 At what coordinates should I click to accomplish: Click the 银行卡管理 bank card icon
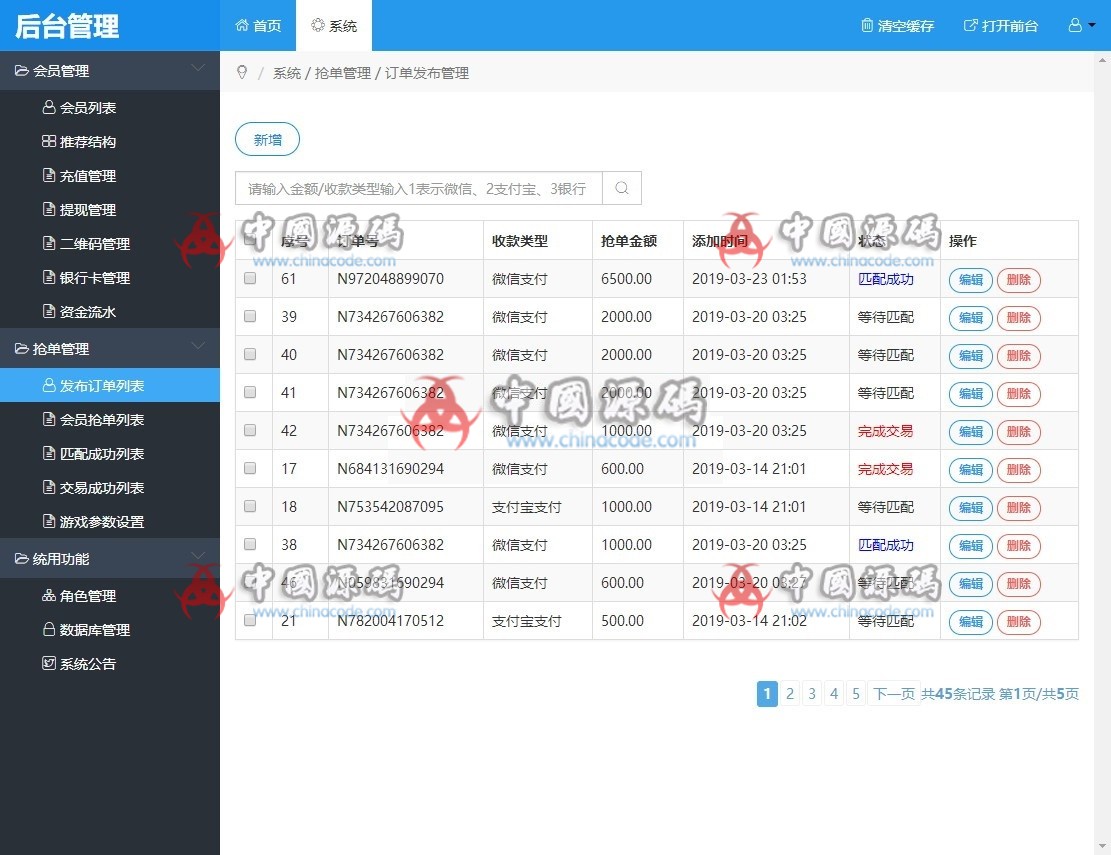51,278
